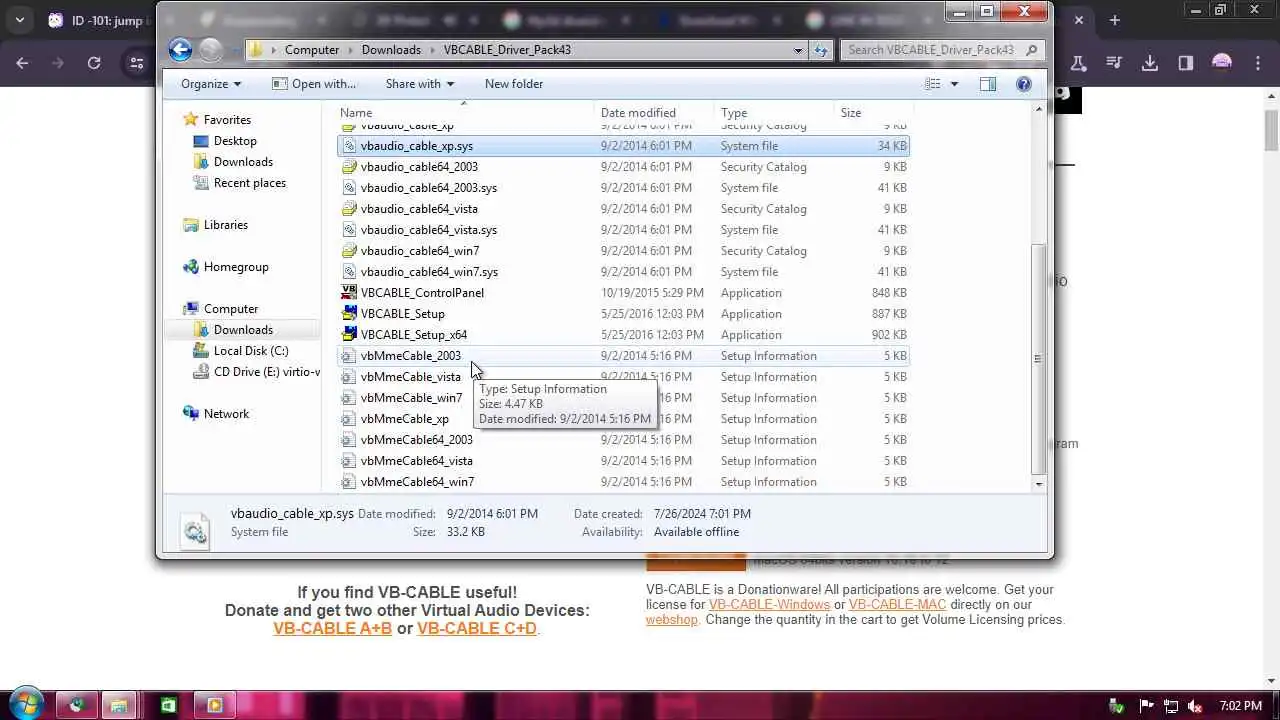
Task: Click the Network icon in navigation pane
Action: (191, 413)
